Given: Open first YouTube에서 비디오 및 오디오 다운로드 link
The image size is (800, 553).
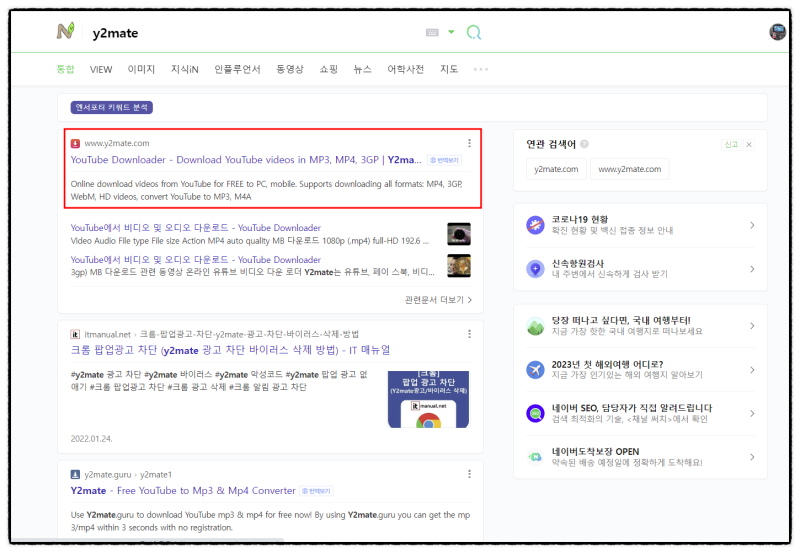Looking at the screenshot, I should 195,228.
